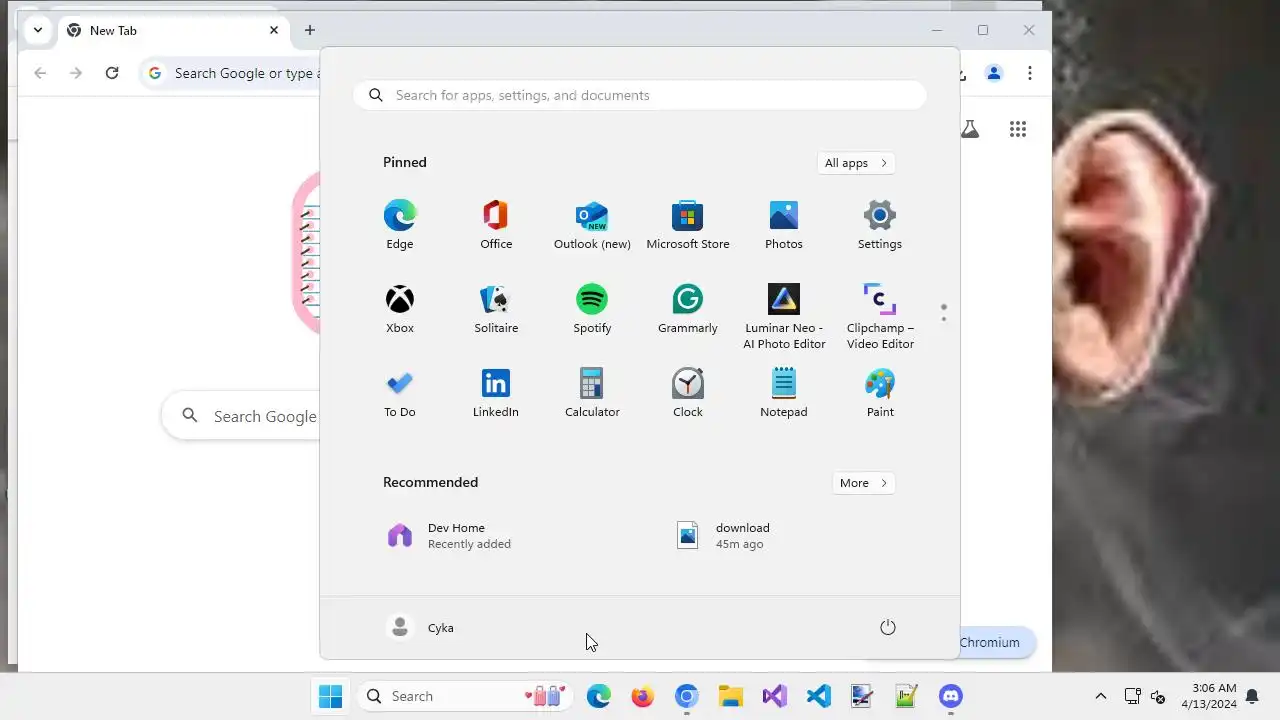Image resolution: width=1280 pixels, height=720 pixels.
Task: Open Cyka user account menu
Action: point(421,627)
